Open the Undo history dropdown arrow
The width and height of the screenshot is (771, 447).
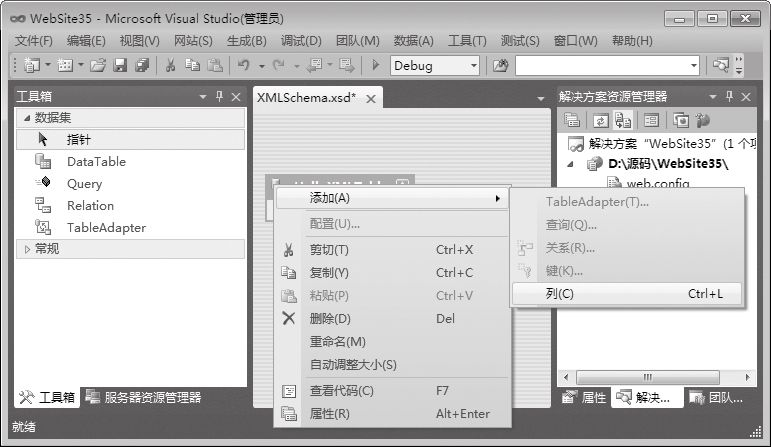262,66
